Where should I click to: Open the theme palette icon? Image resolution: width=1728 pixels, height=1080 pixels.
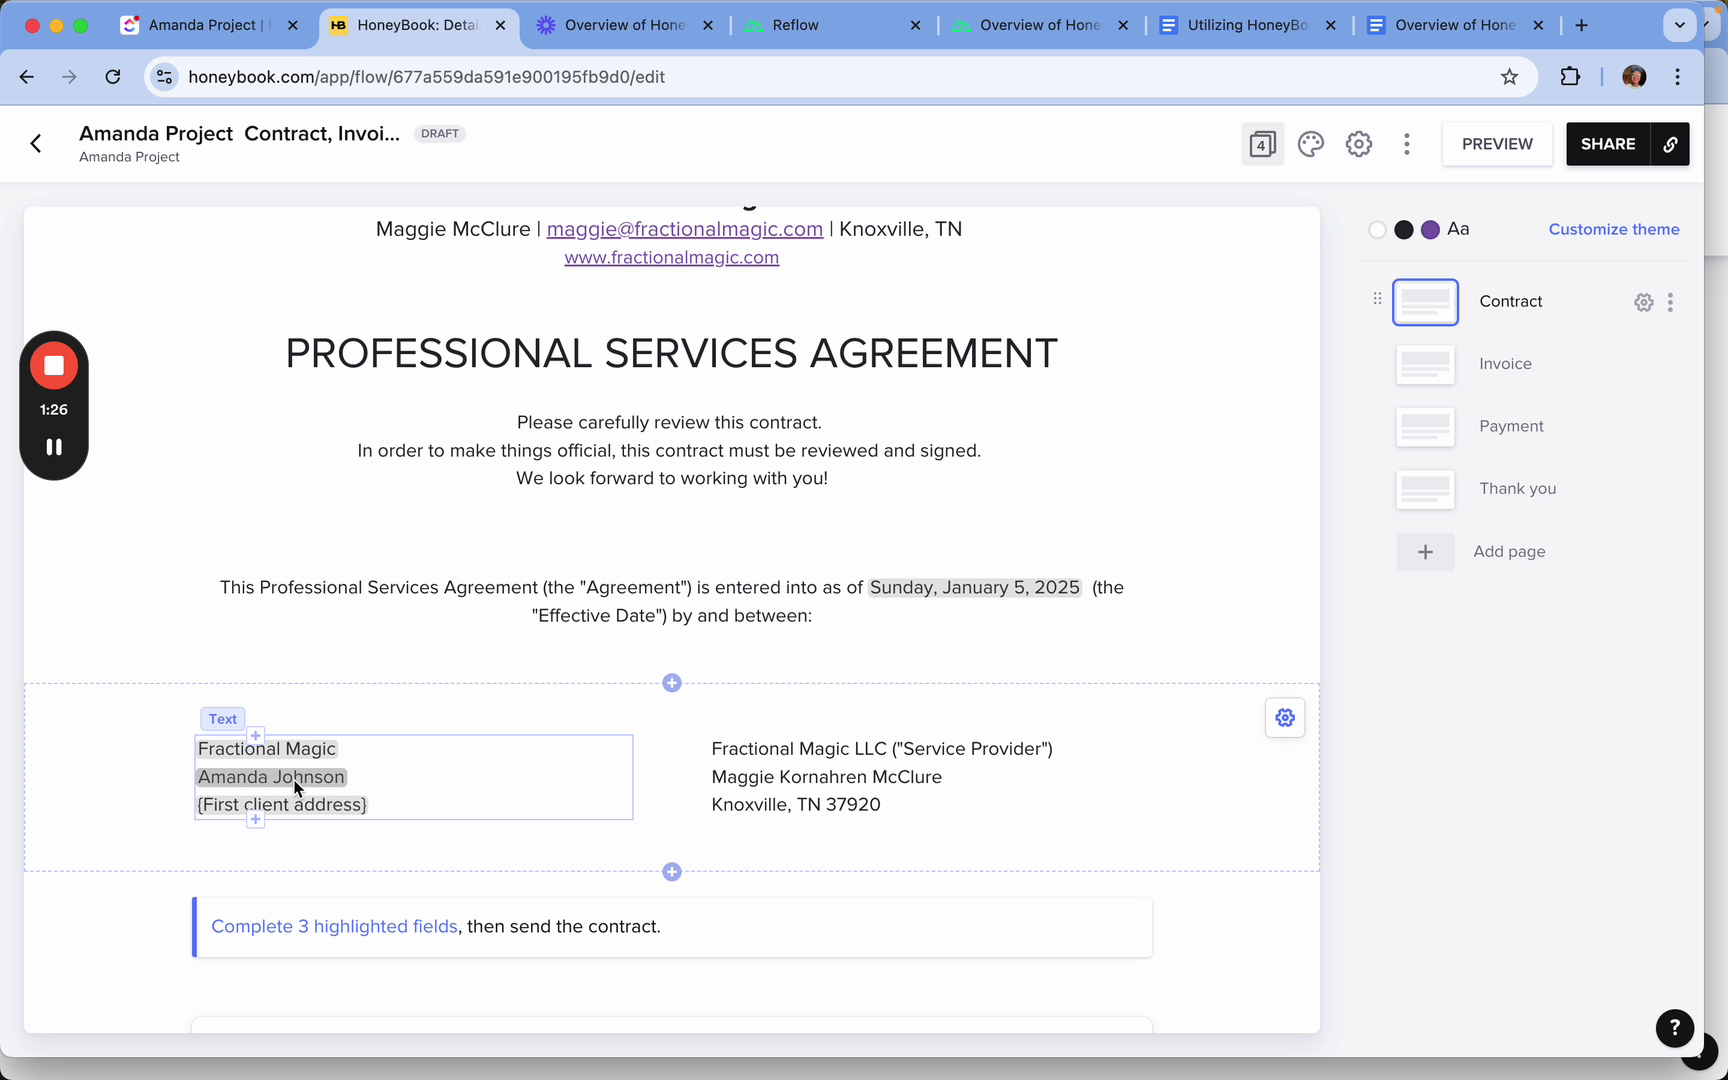click(1310, 144)
